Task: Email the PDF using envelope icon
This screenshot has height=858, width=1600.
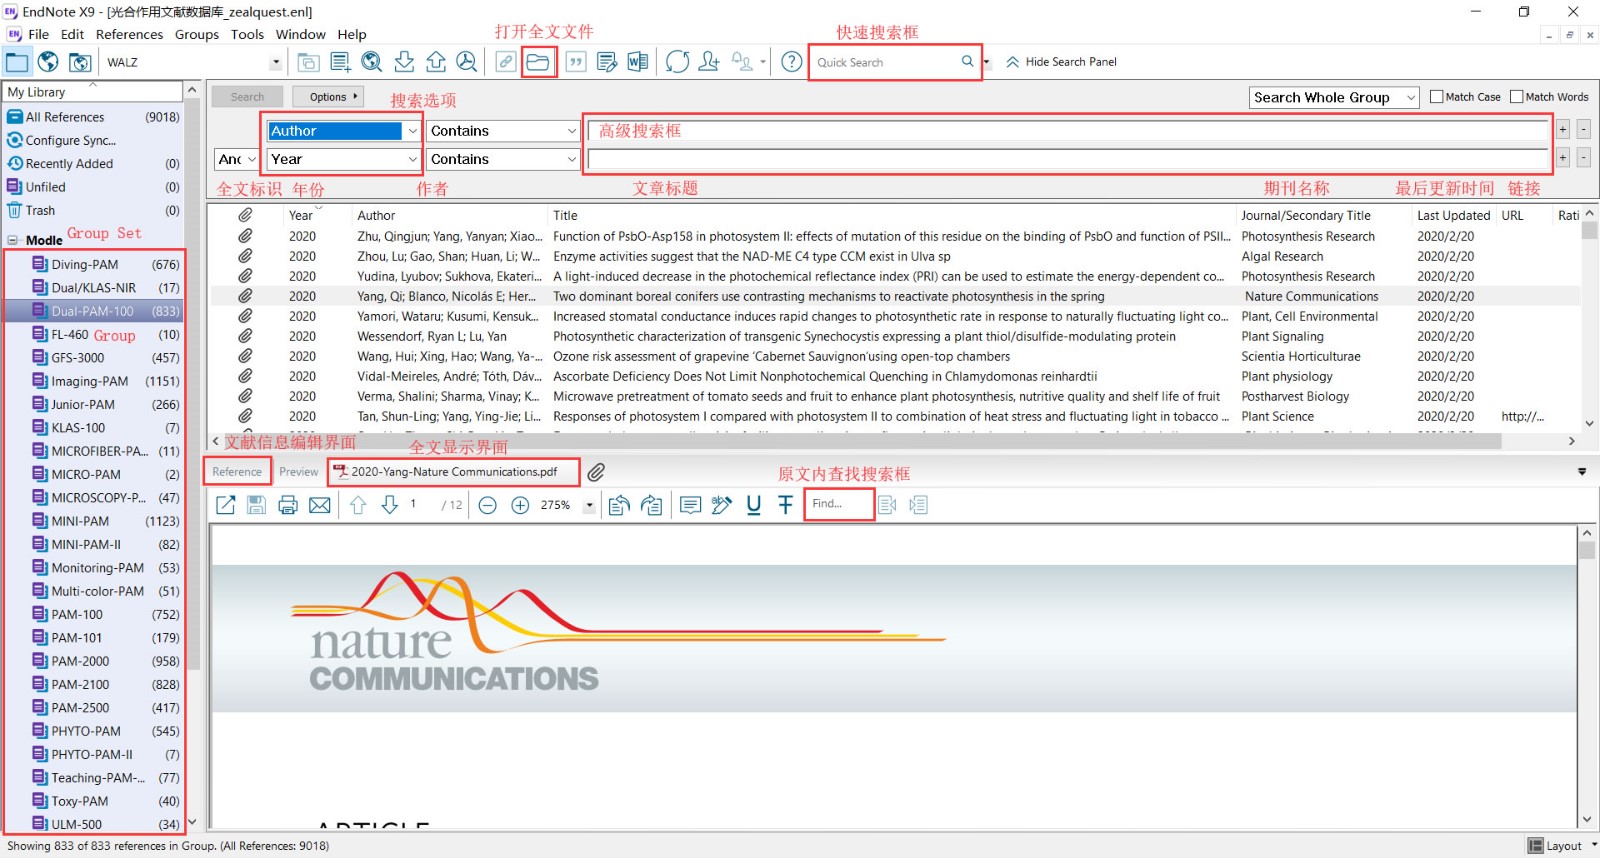Action: 320,505
